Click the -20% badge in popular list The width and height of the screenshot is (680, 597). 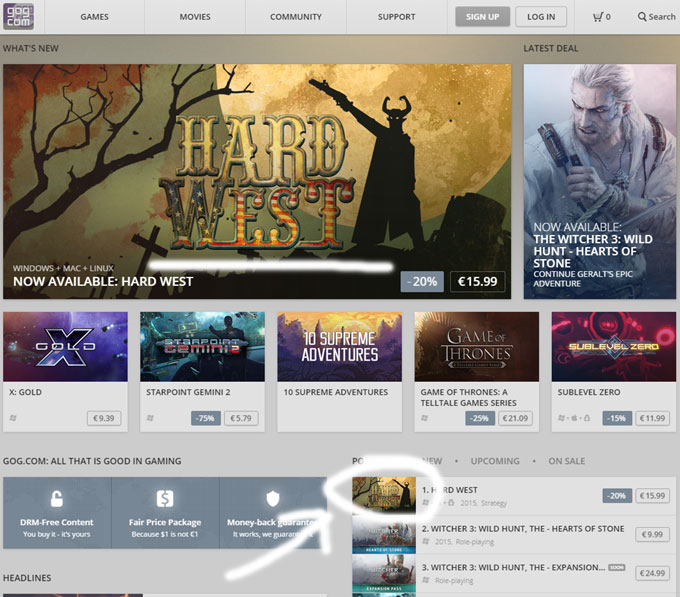click(617, 496)
